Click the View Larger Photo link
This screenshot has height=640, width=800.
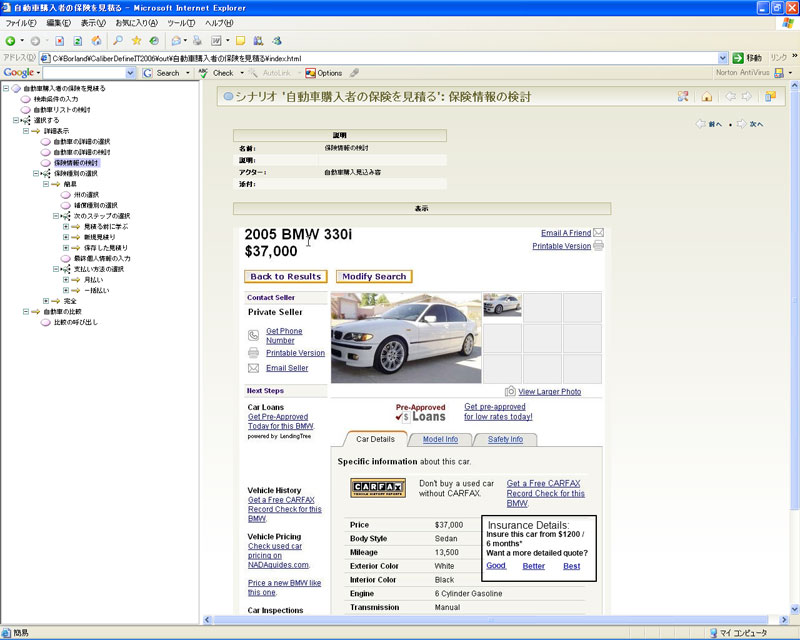coord(549,391)
